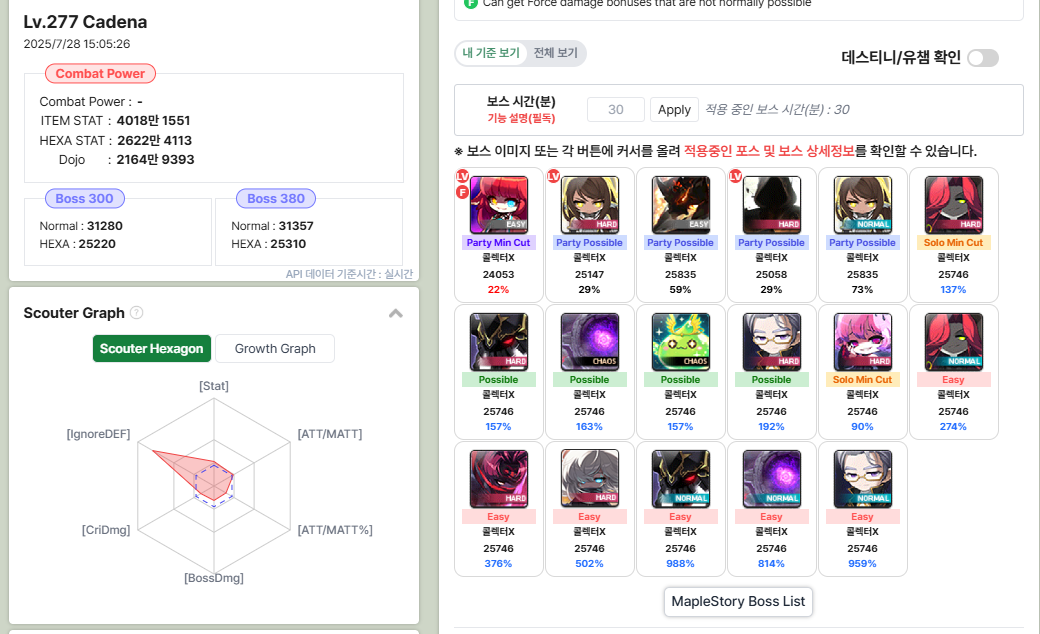This screenshot has height=634, width=1040.
Task: Click the Scouter Graph help question-mark icon
Action: click(x=137, y=312)
